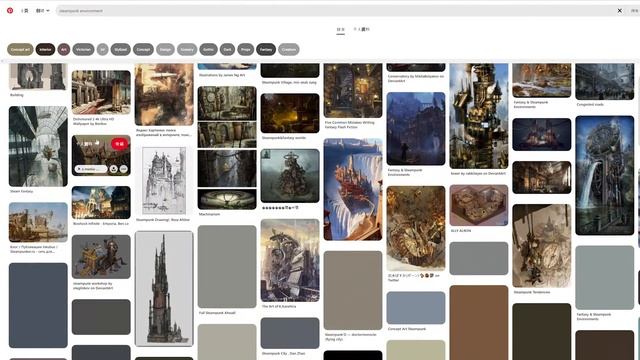The image size is (640, 360).
Task: Open the Bioshock Infinite Emporia pin
Action: (101, 202)
